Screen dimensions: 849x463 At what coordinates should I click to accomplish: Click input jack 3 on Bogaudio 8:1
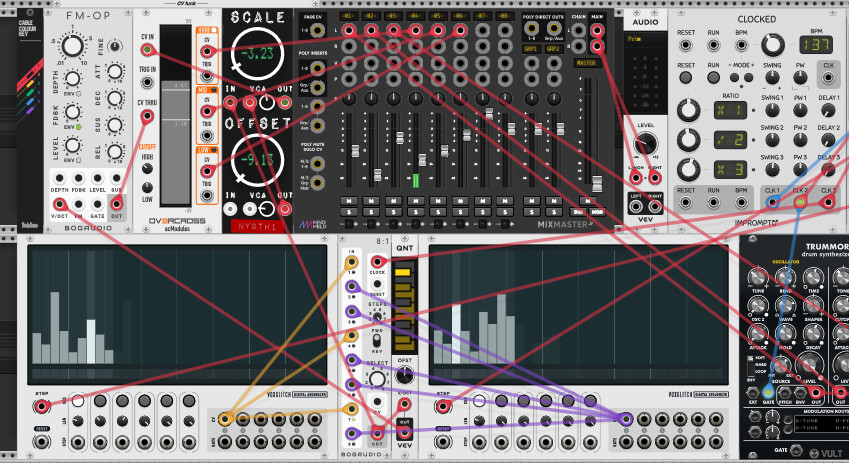click(352, 312)
